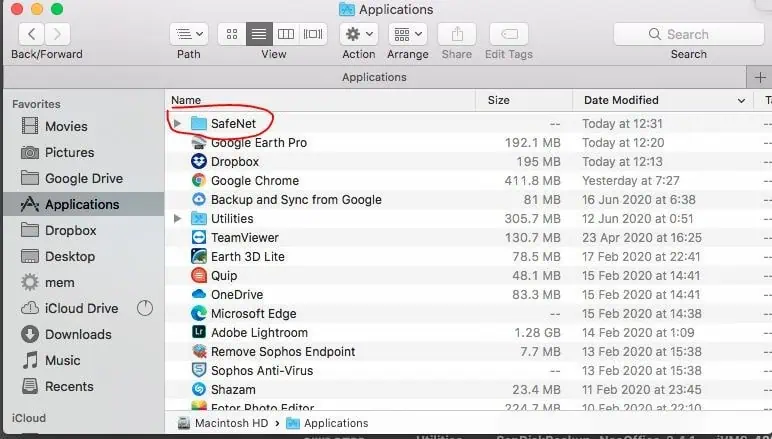The width and height of the screenshot is (772, 439).
Task: Select the Google Chrome icon
Action: click(x=198, y=181)
